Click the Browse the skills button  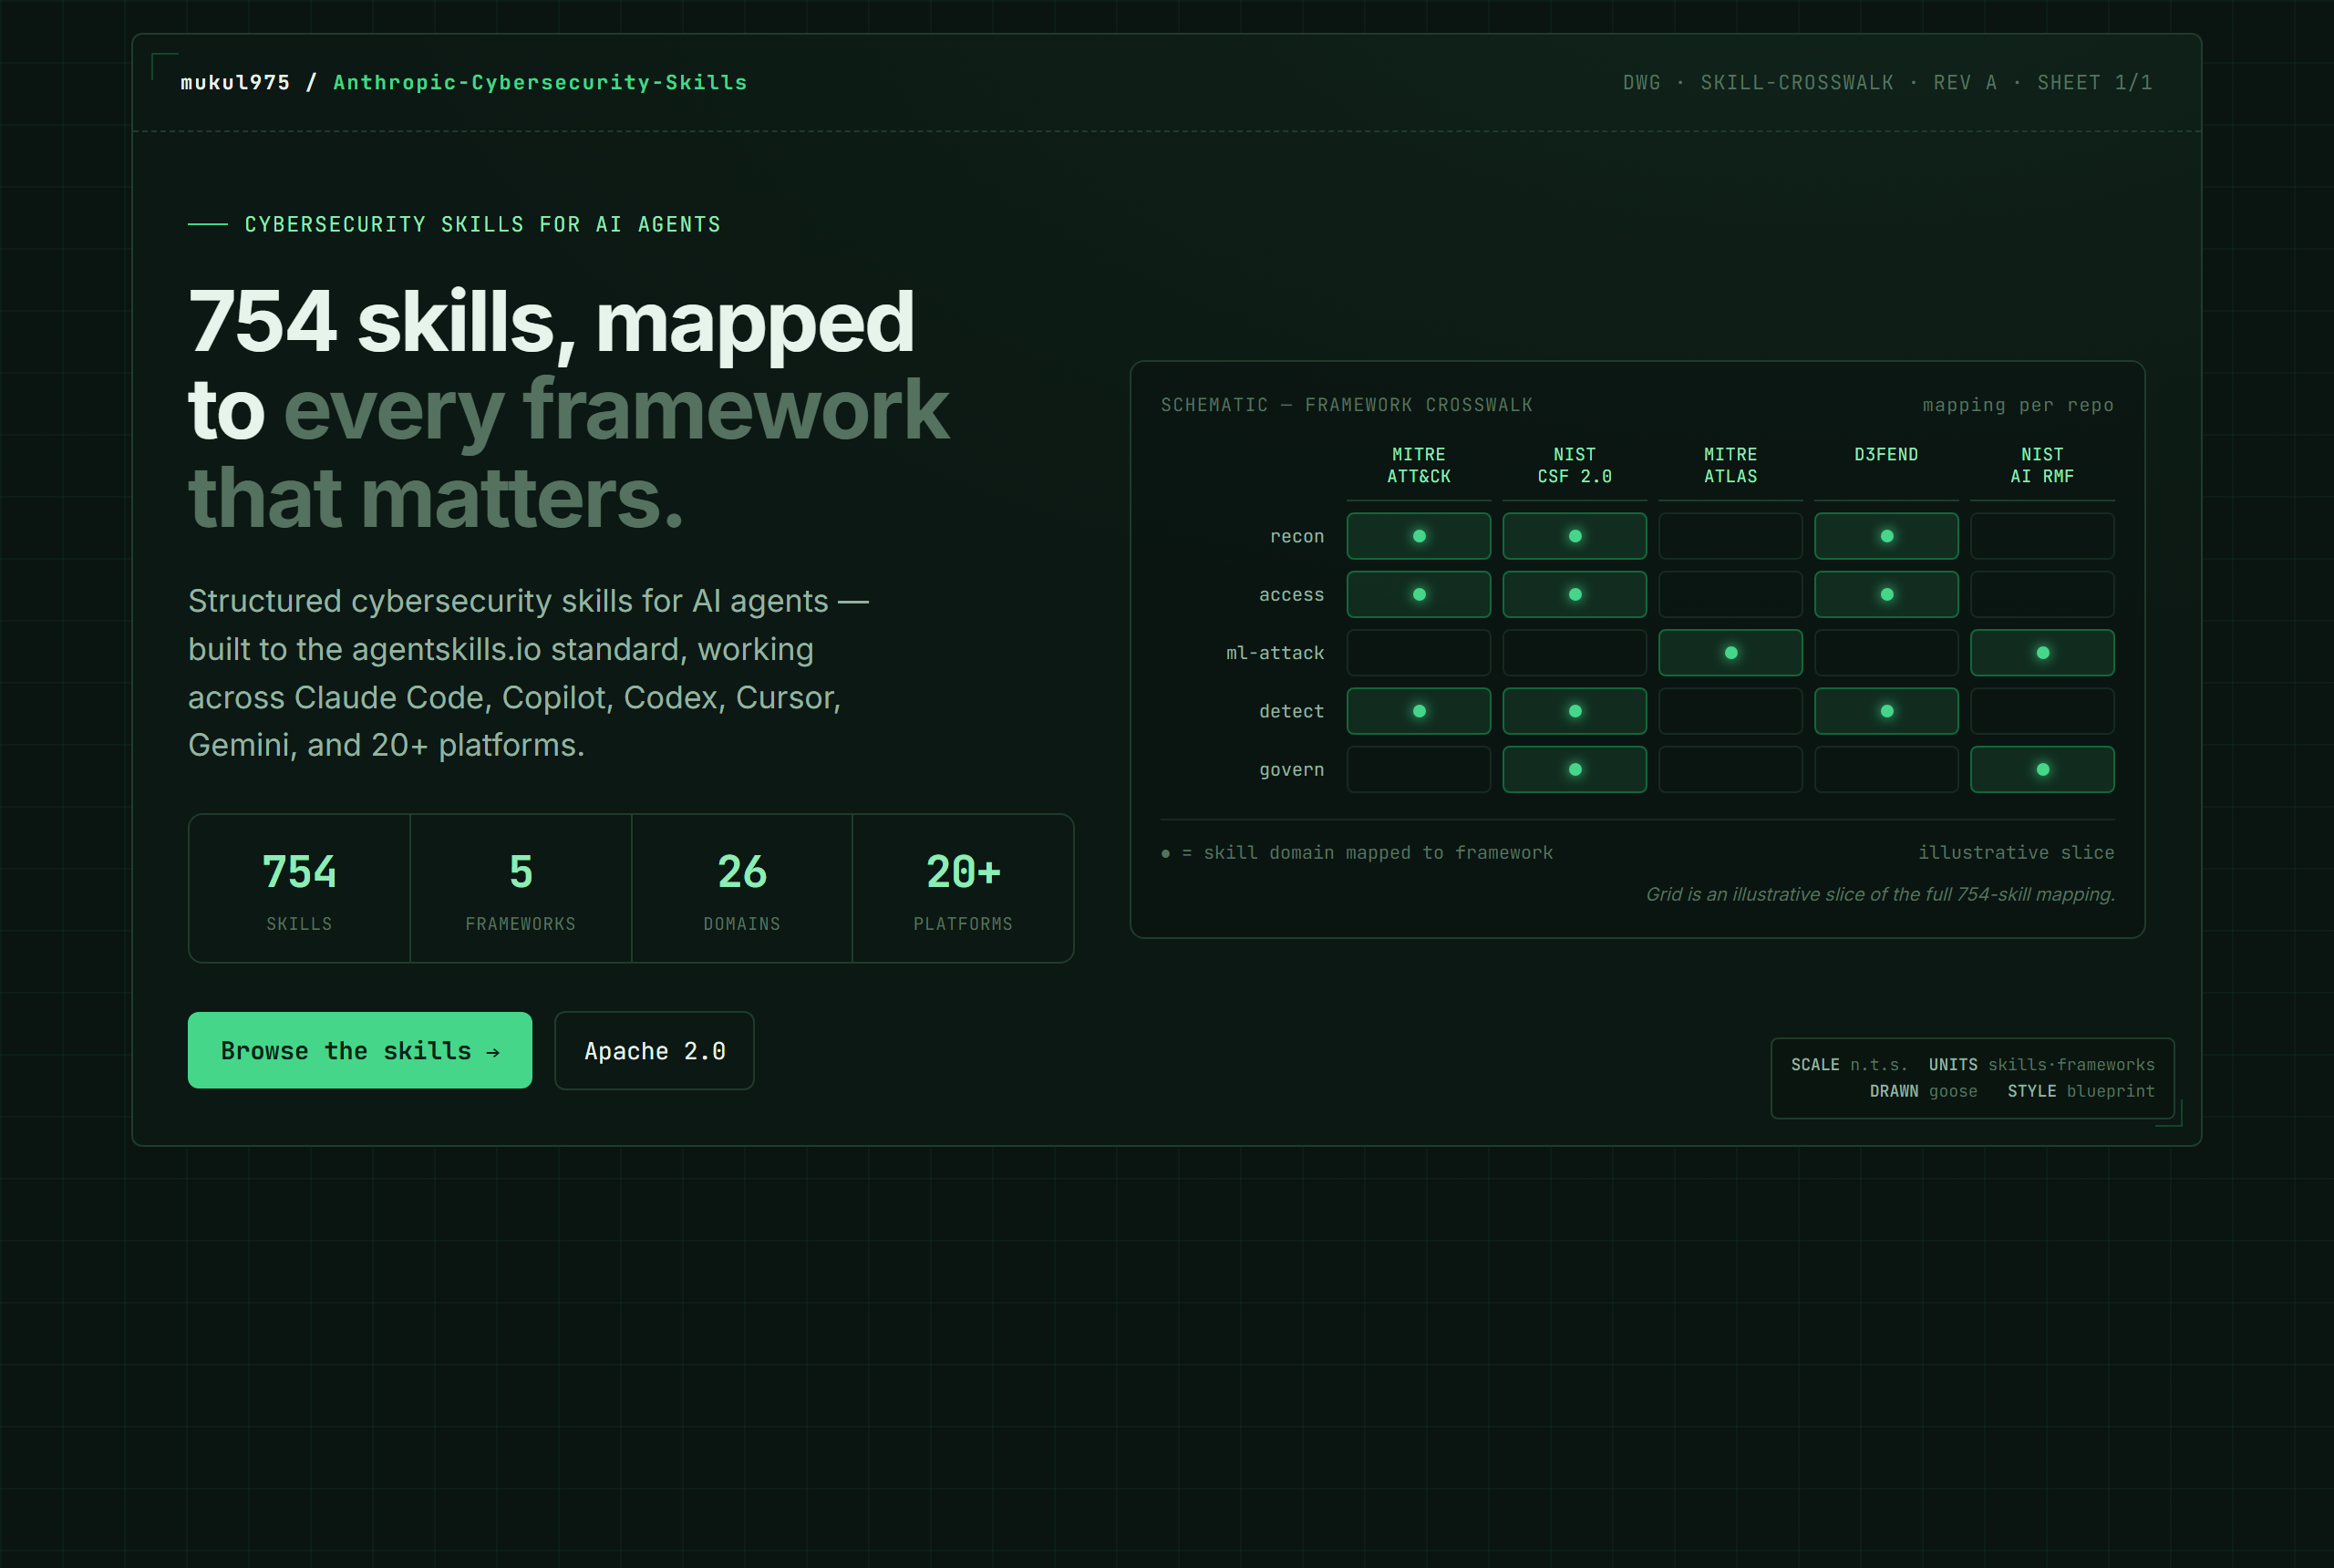point(360,1050)
